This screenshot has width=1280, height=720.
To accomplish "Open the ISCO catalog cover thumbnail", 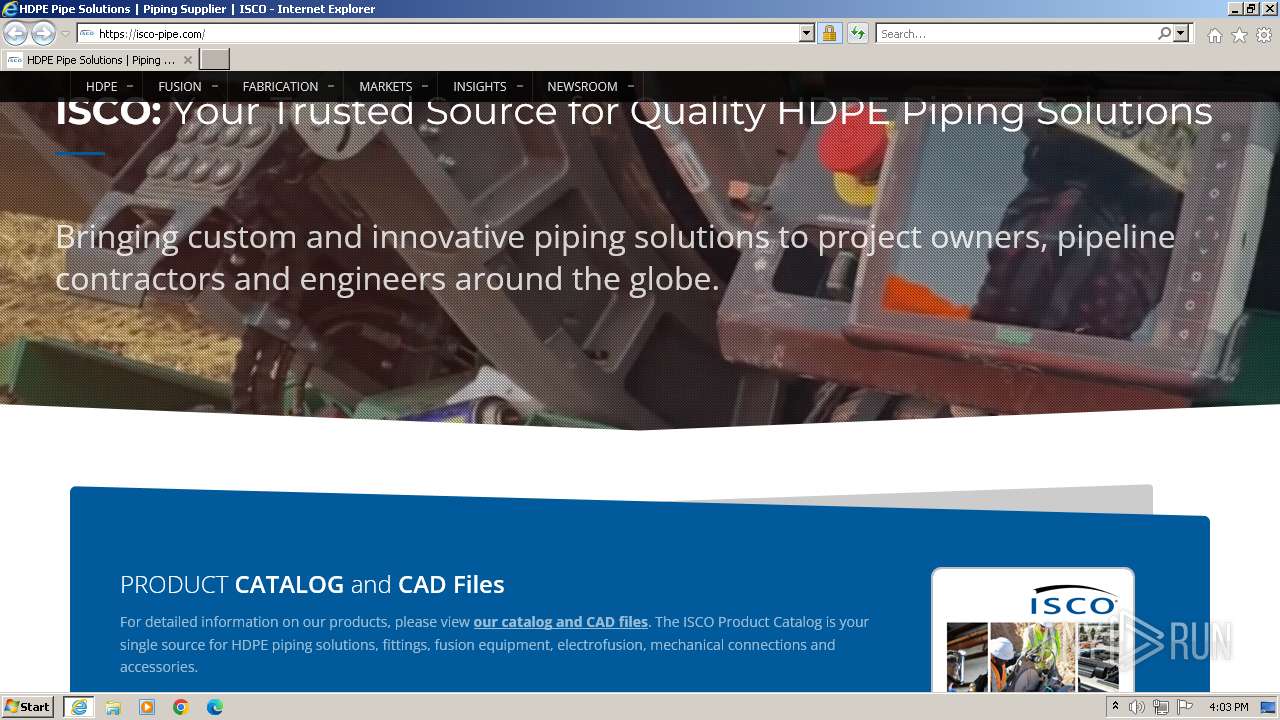I will tap(1033, 630).
